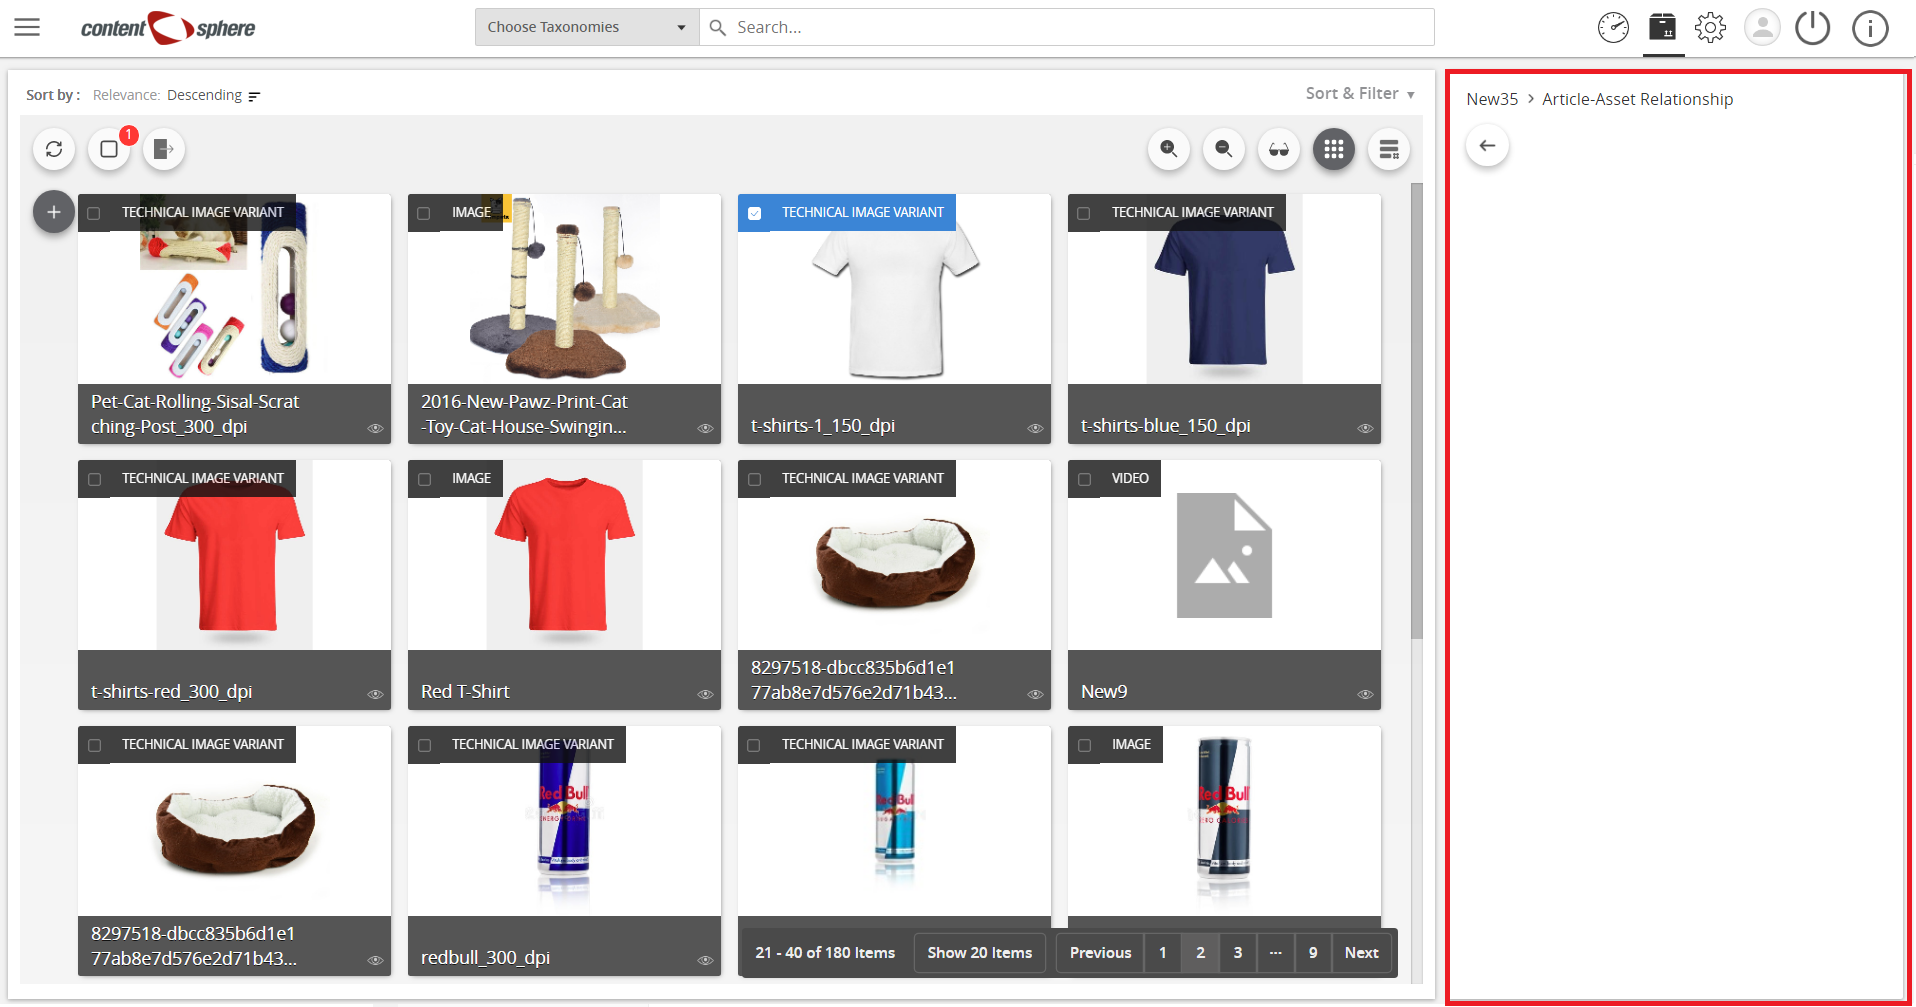Click the back arrow in relationship panel
Viewport: 1916px width, 1007px height.
click(1488, 146)
